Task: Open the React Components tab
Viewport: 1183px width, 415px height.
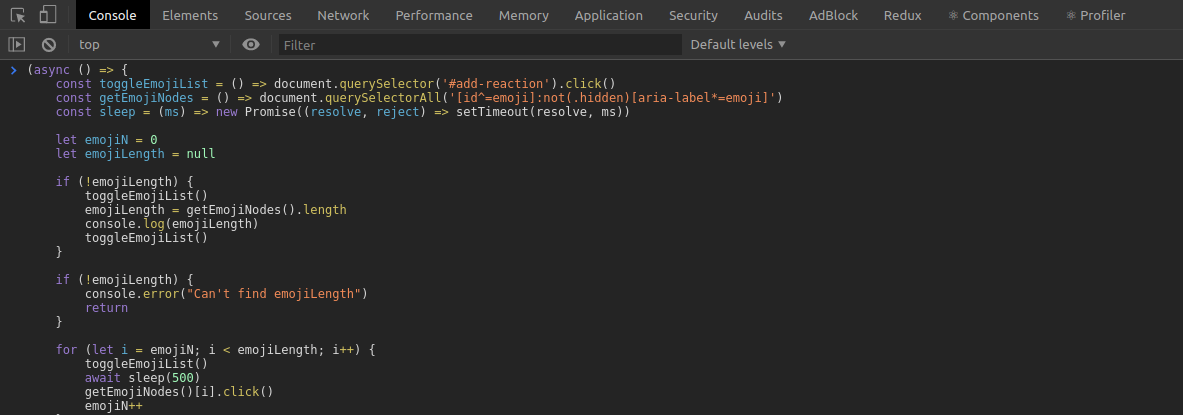Action: point(994,15)
